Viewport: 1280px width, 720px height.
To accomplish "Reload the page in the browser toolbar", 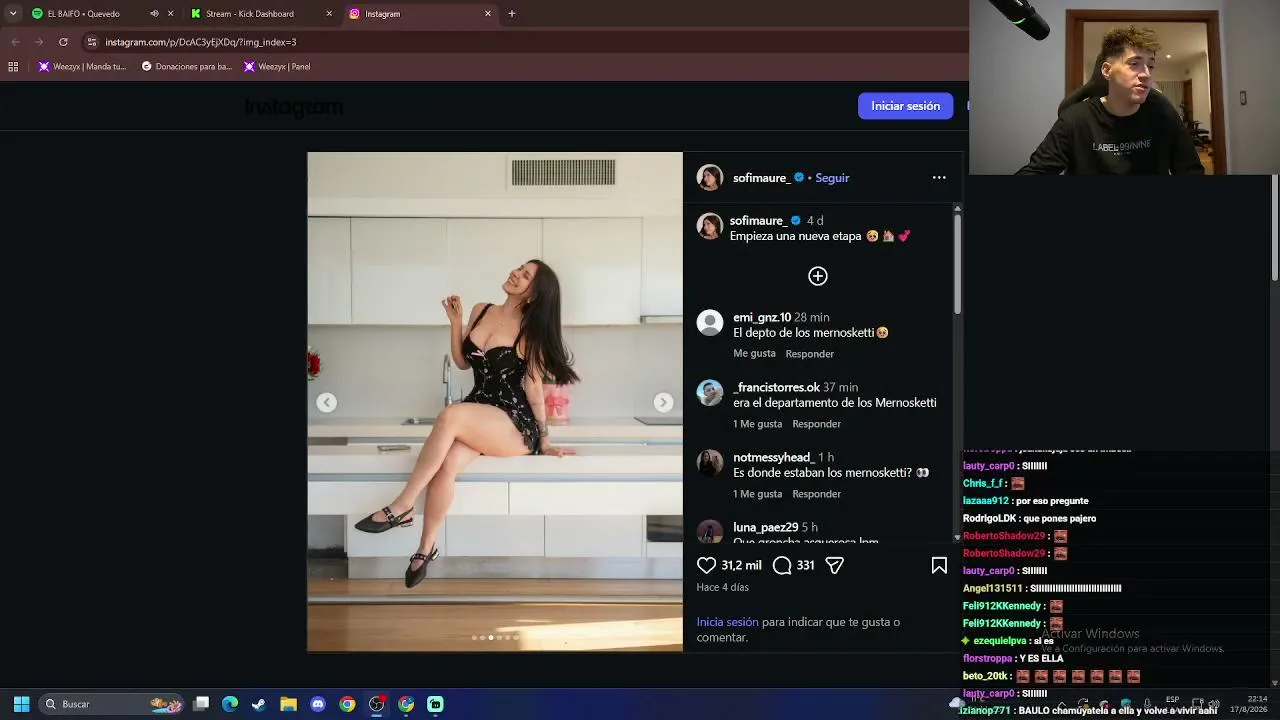I will pos(63,42).
